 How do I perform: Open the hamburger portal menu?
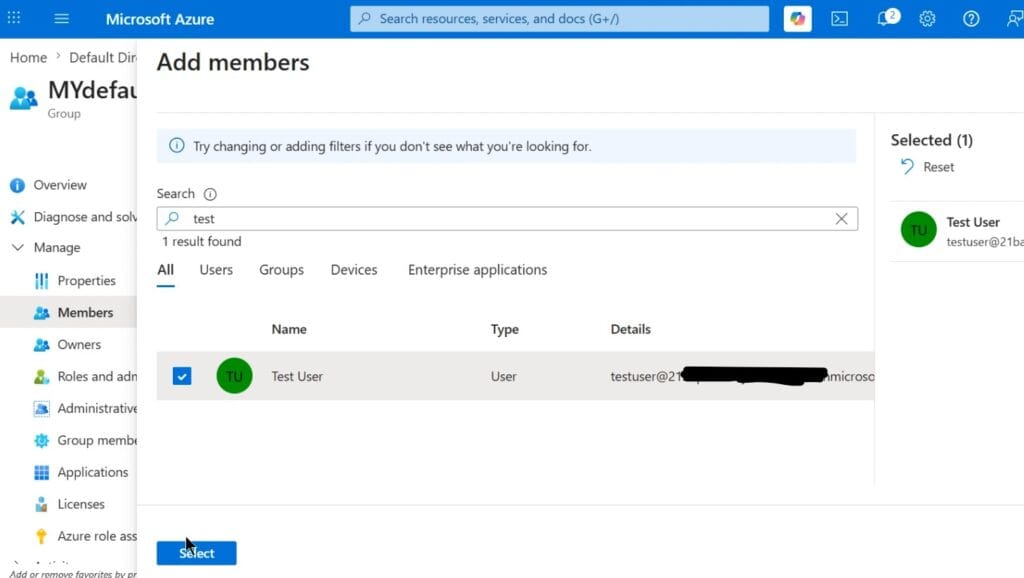[x=61, y=18]
